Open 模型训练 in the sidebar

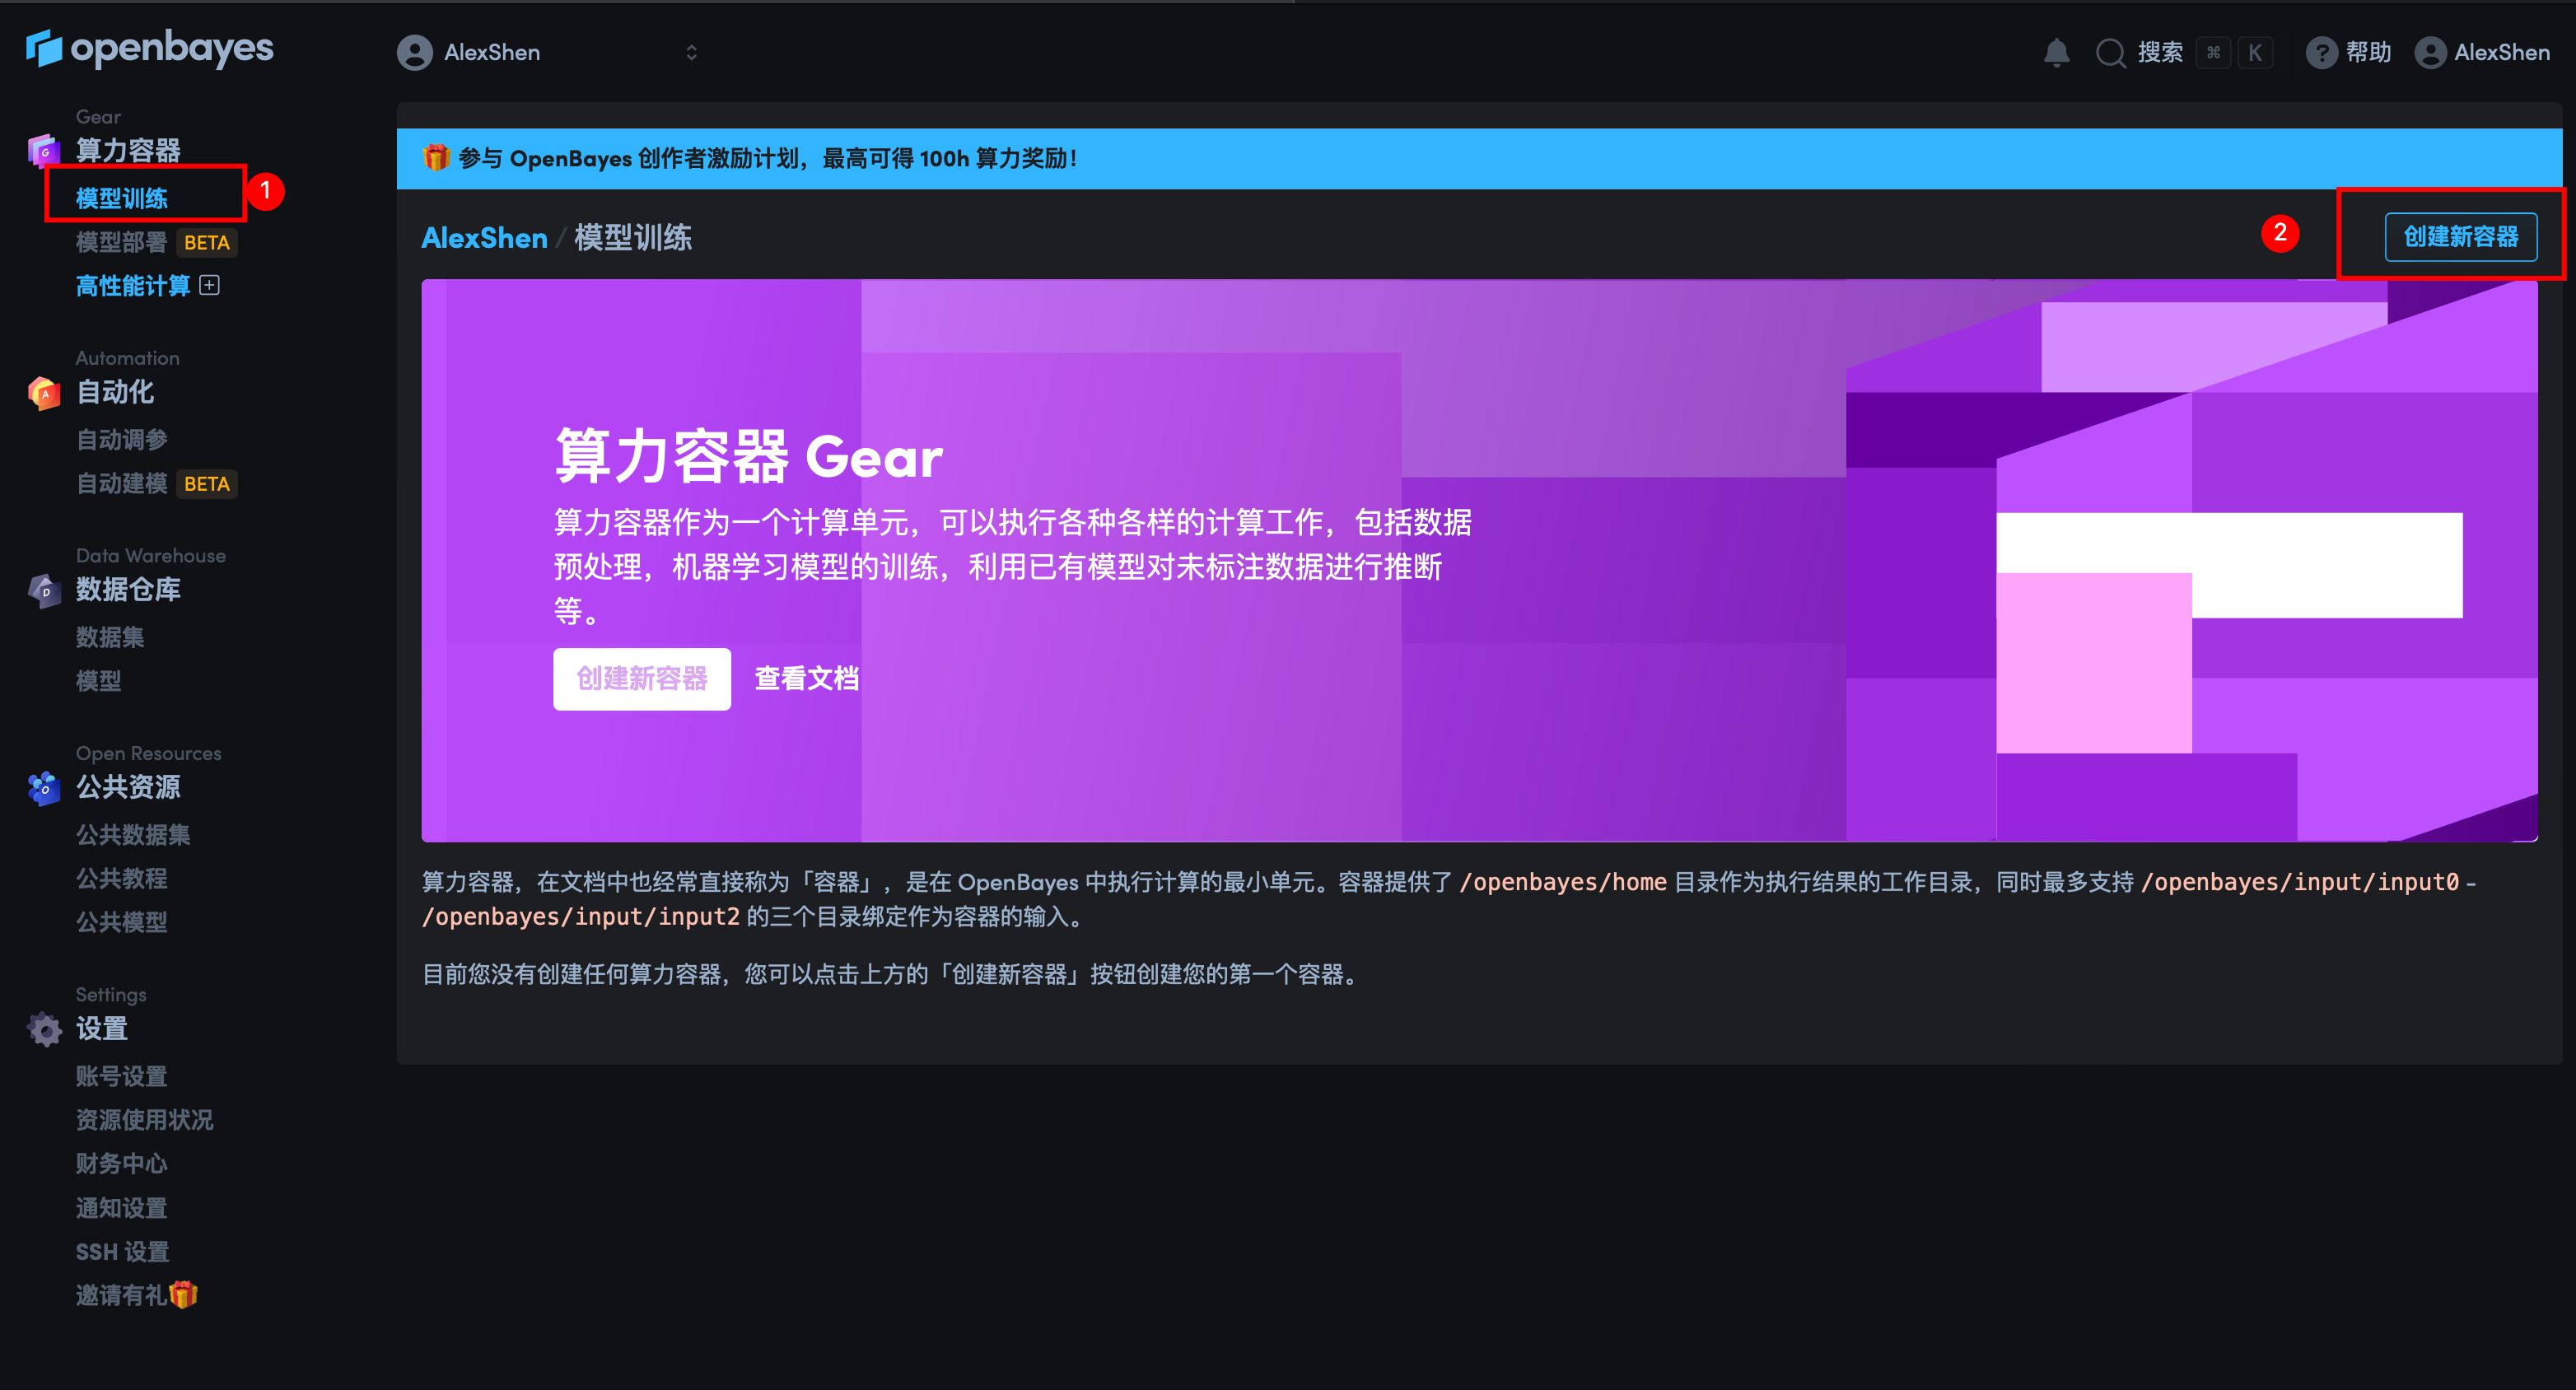click(122, 198)
